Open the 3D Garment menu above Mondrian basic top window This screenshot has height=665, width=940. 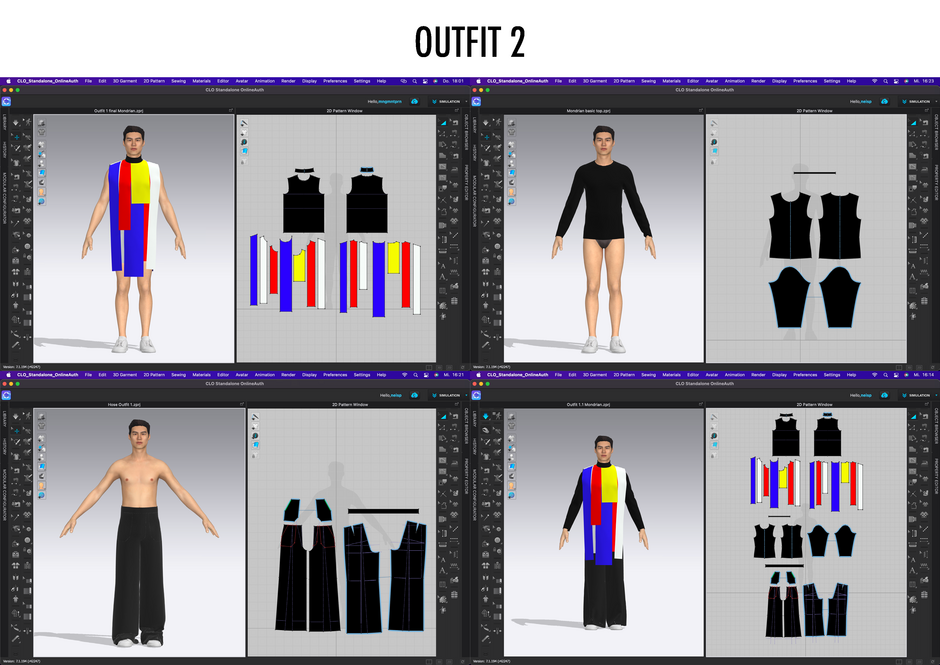pyautogui.click(x=595, y=81)
